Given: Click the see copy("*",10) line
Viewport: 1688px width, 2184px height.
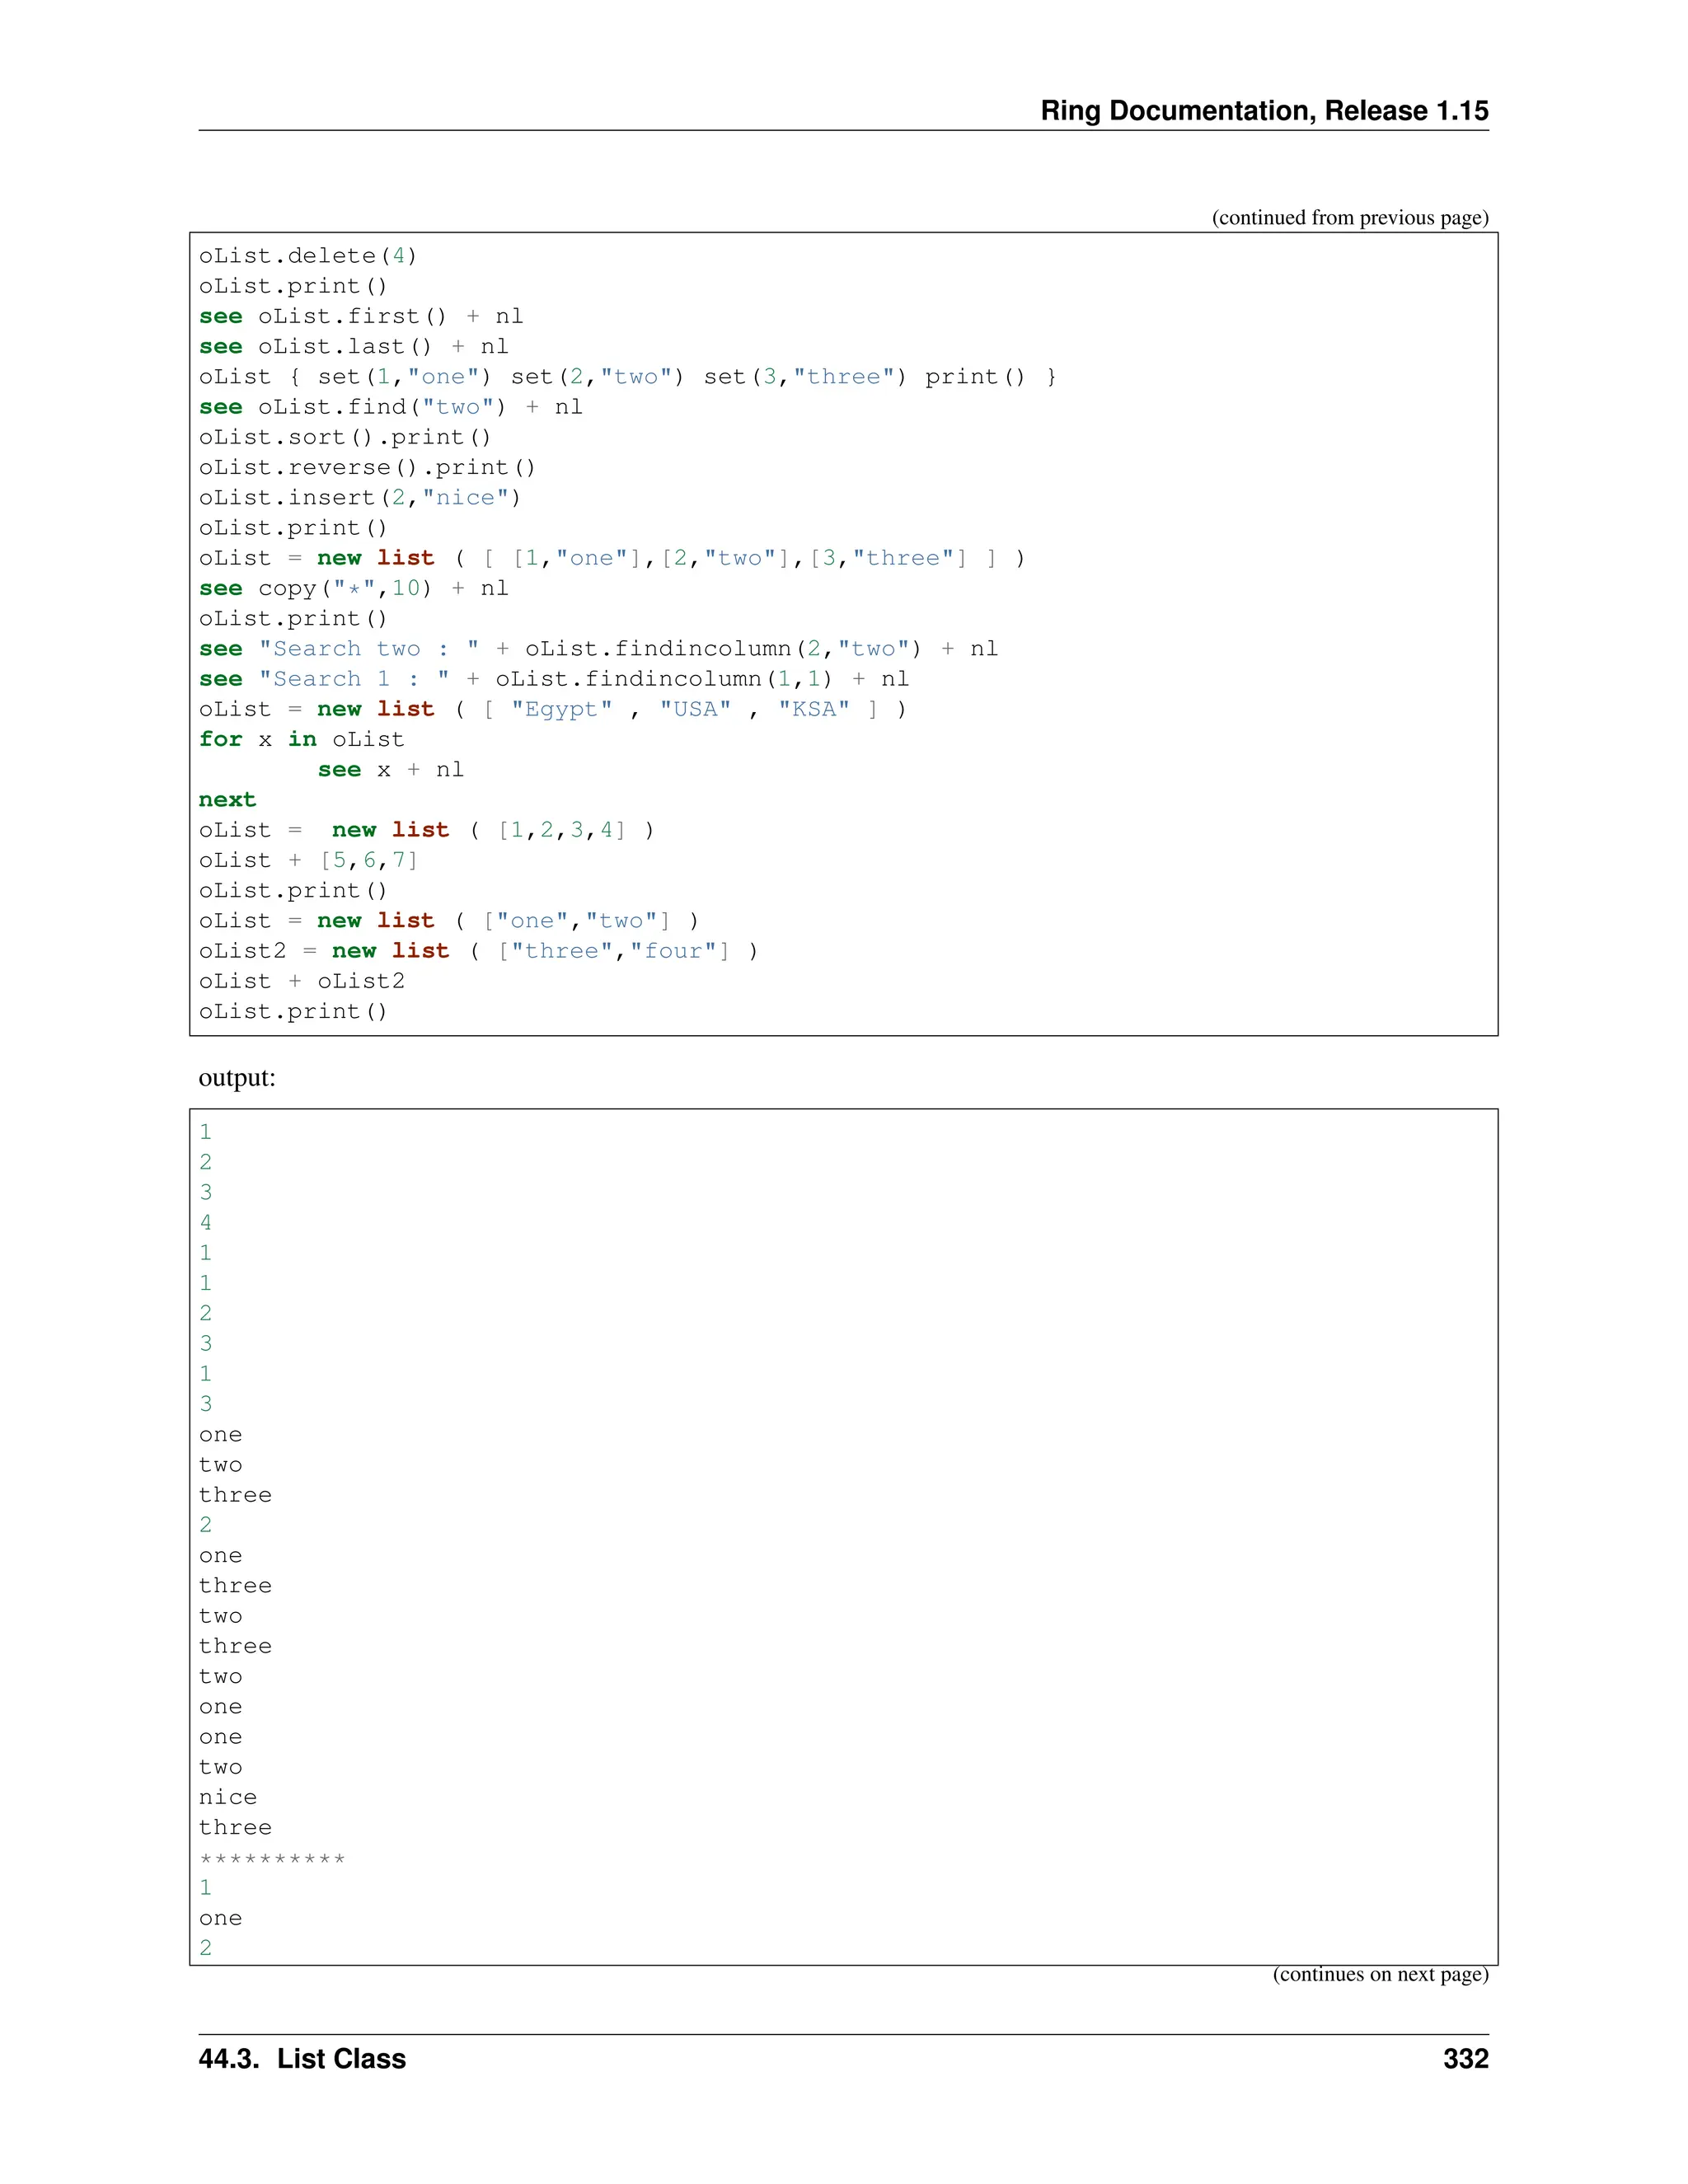Looking at the screenshot, I should tap(353, 588).
